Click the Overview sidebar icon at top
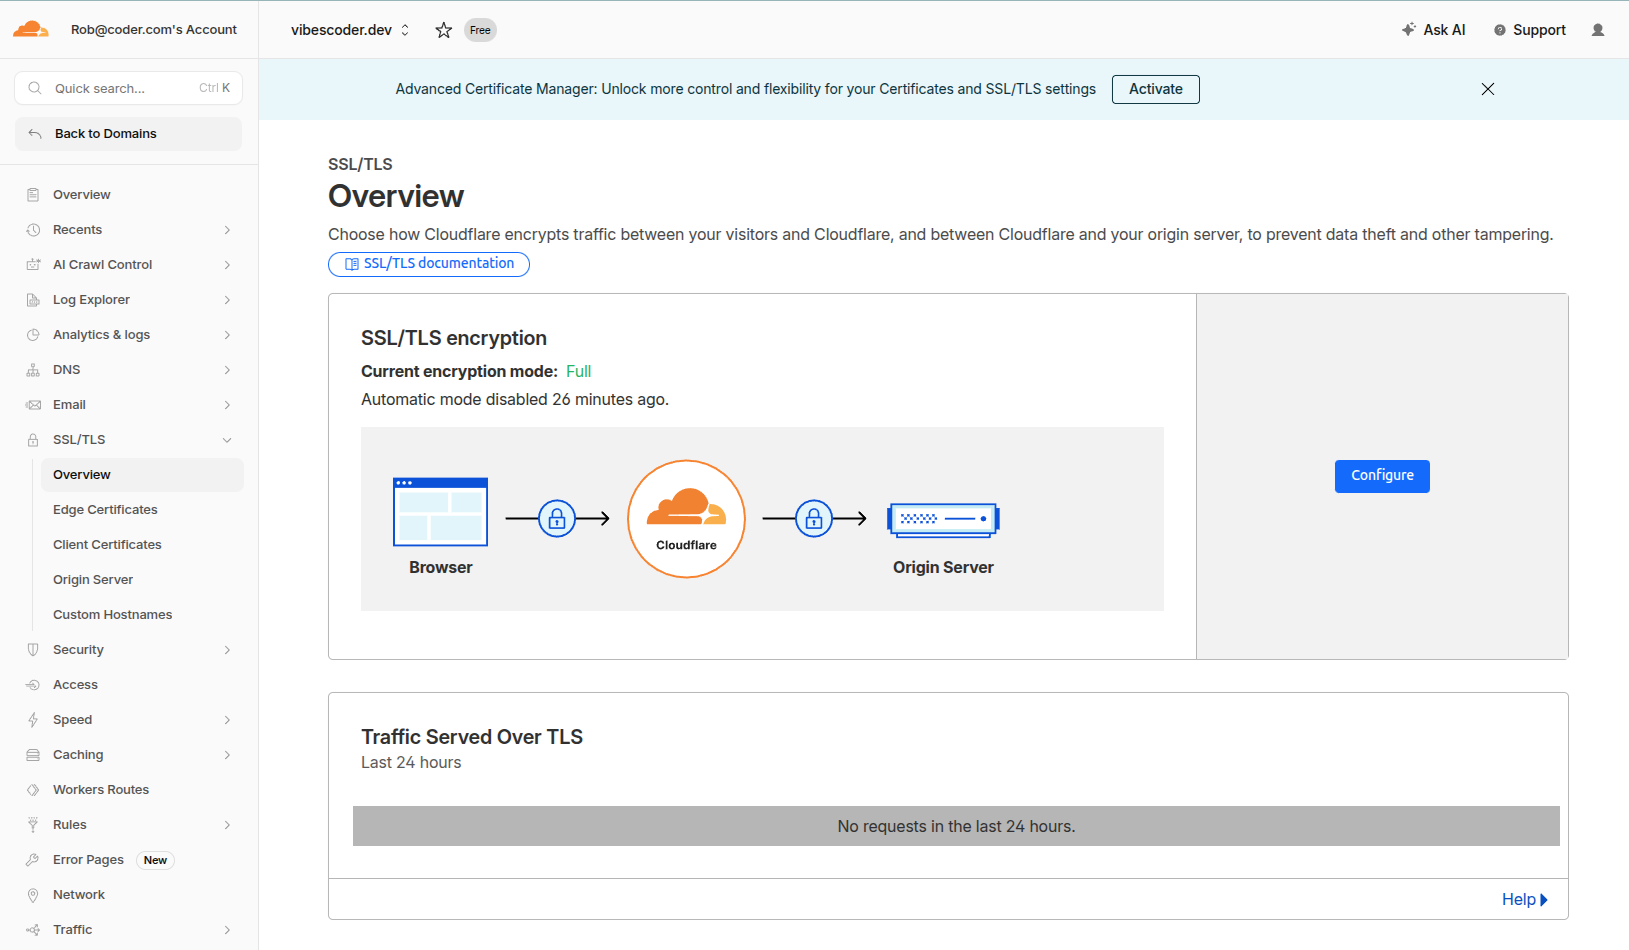1629x950 pixels. (33, 195)
